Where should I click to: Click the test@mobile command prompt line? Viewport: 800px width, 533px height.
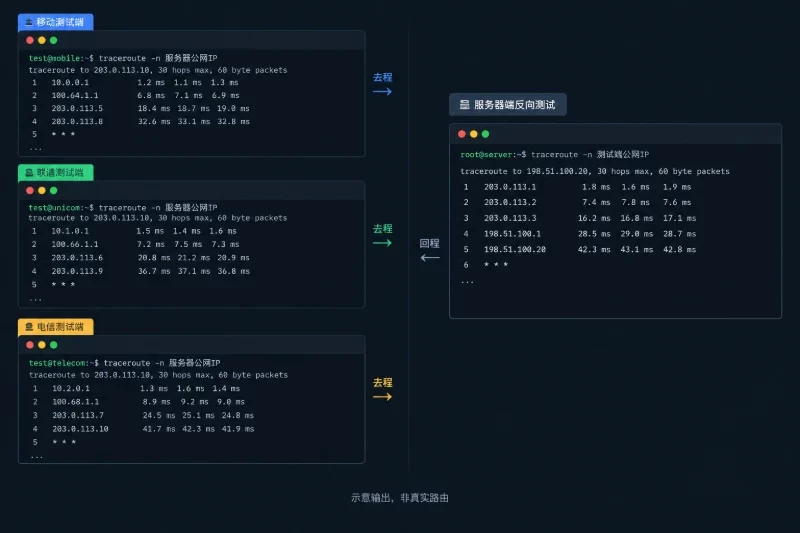123,58
